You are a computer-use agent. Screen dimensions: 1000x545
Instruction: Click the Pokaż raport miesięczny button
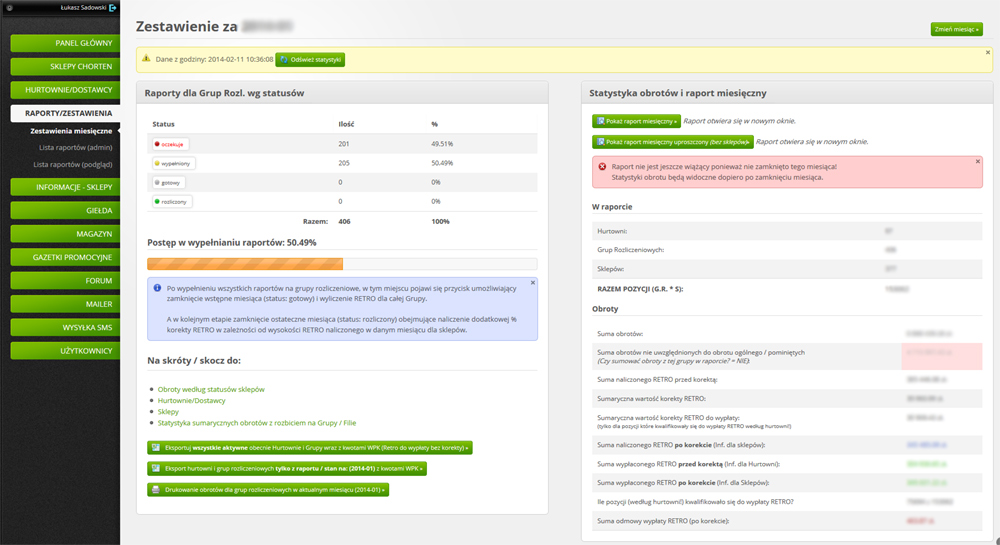point(636,121)
